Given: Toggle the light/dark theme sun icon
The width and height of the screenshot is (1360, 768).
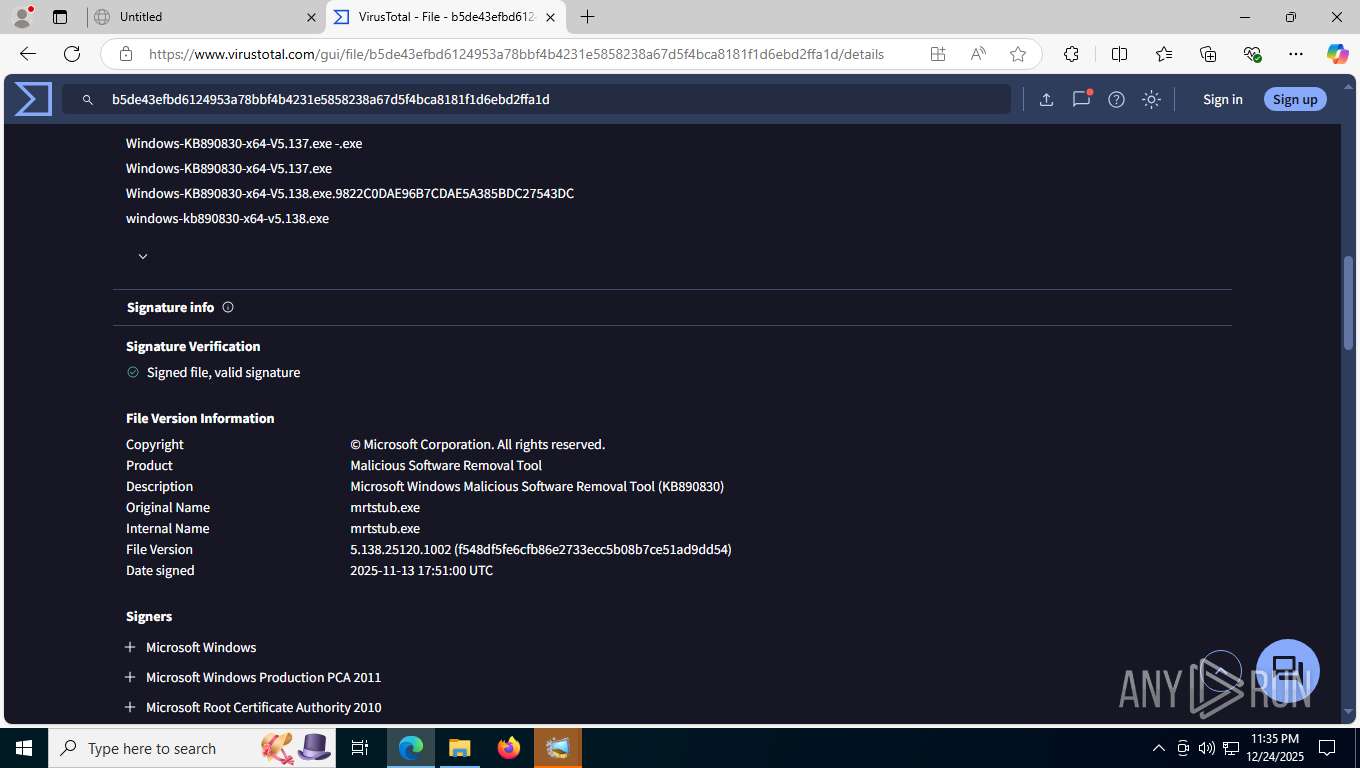Looking at the screenshot, I should [1152, 99].
